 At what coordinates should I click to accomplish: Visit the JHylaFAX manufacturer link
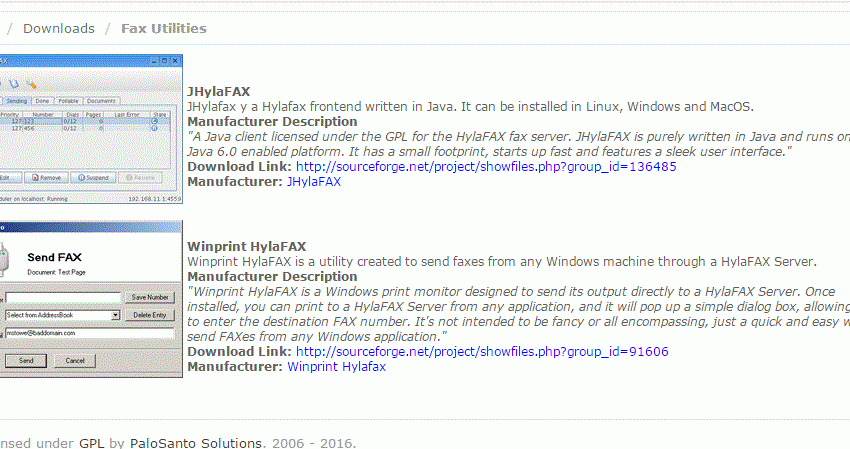pos(313,182)
